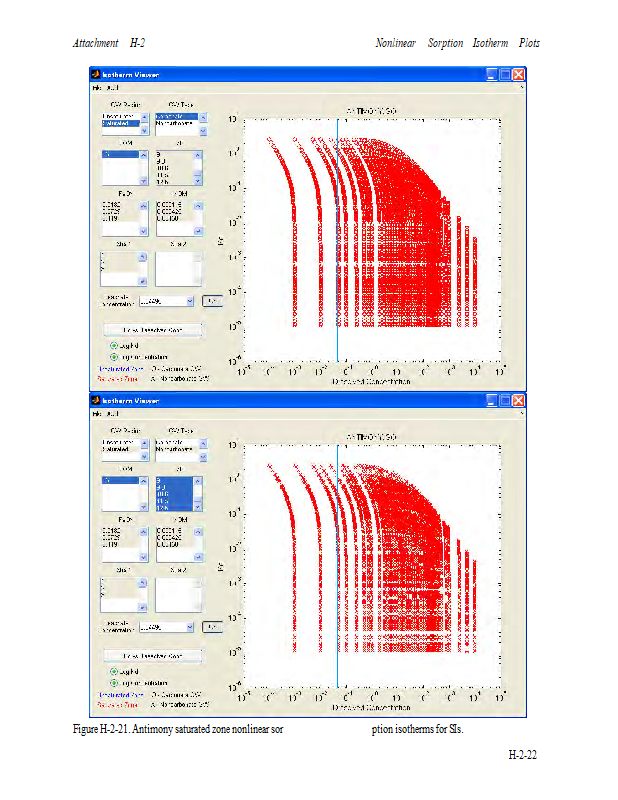Select Saturated in upper window's GW Region list
This screenshot has height=800, width=618.
pyautogui.click(x=118, y=125)
